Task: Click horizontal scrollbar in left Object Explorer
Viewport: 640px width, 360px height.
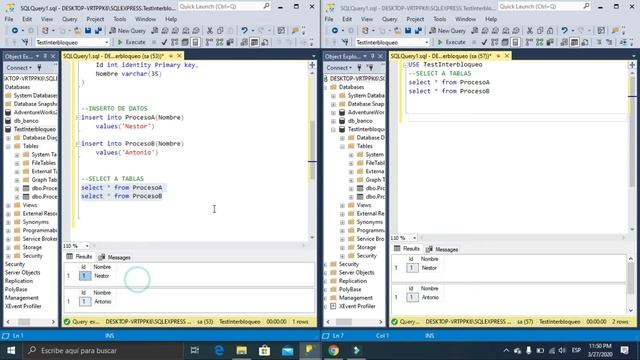Action: [x=31, y=322]
